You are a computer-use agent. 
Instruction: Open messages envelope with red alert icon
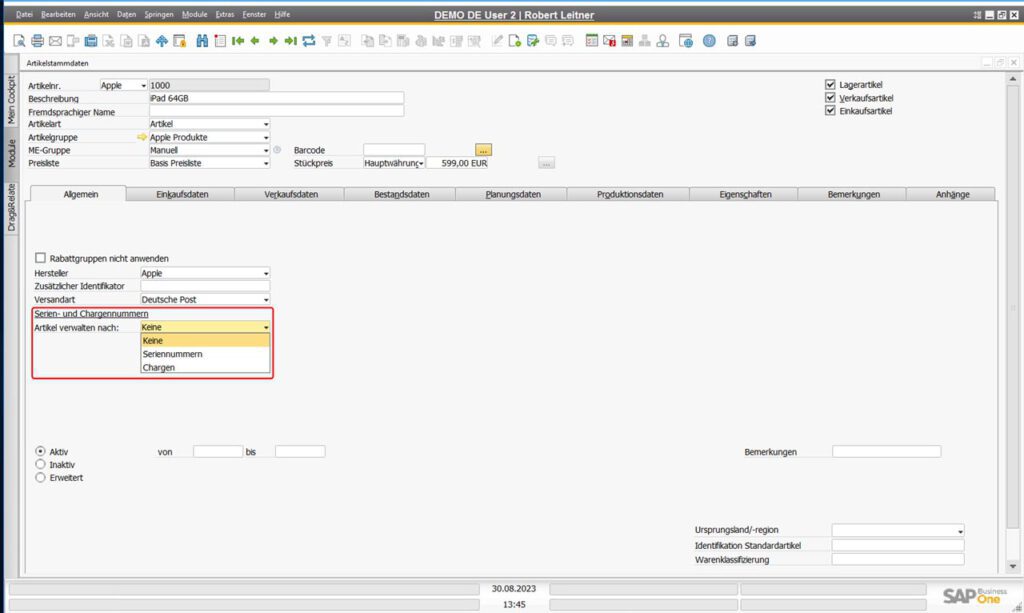pyautogui.click(x=609, y=41)
